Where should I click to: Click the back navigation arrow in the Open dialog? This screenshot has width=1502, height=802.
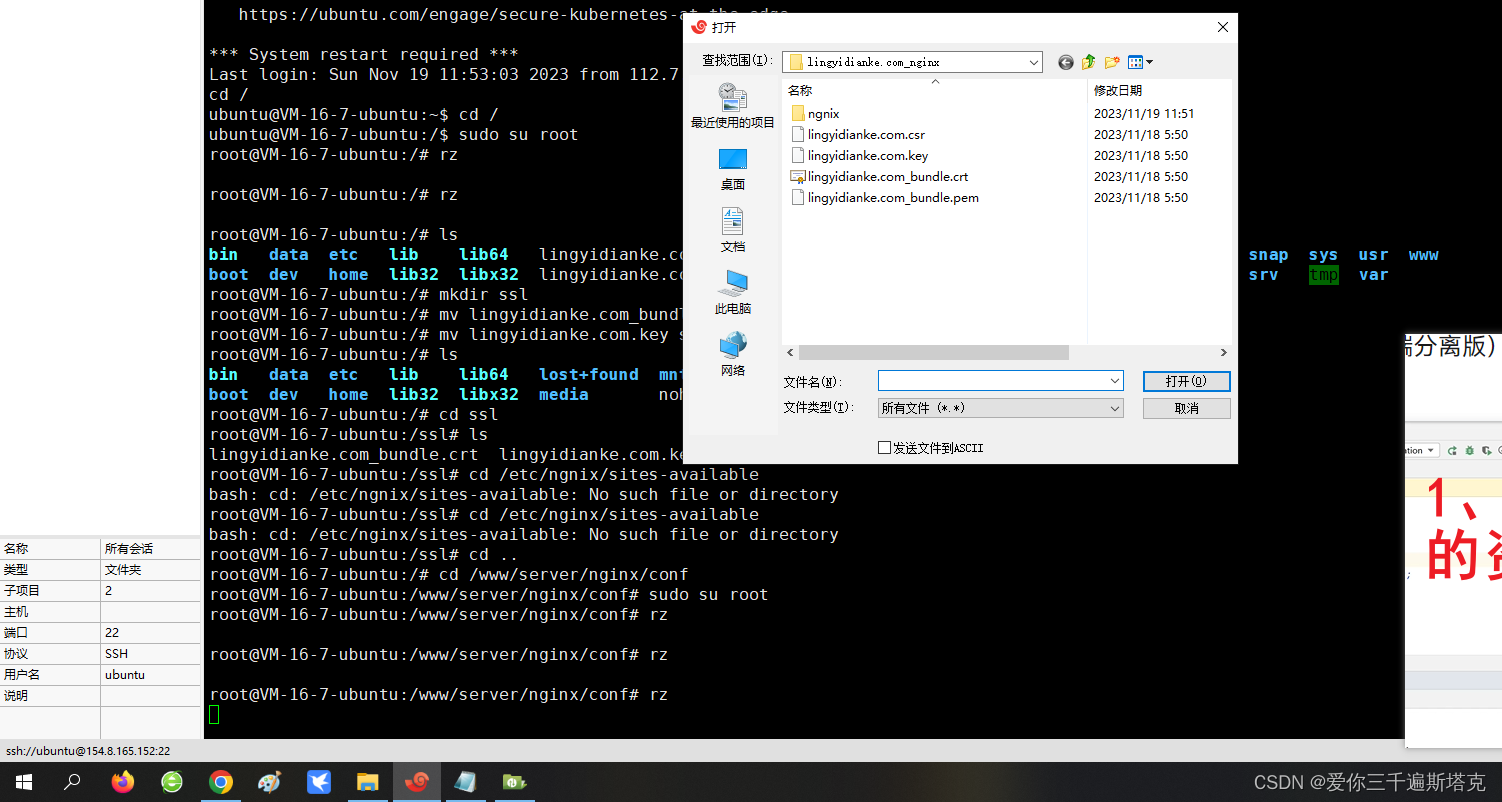click(x=1065, y=62)
